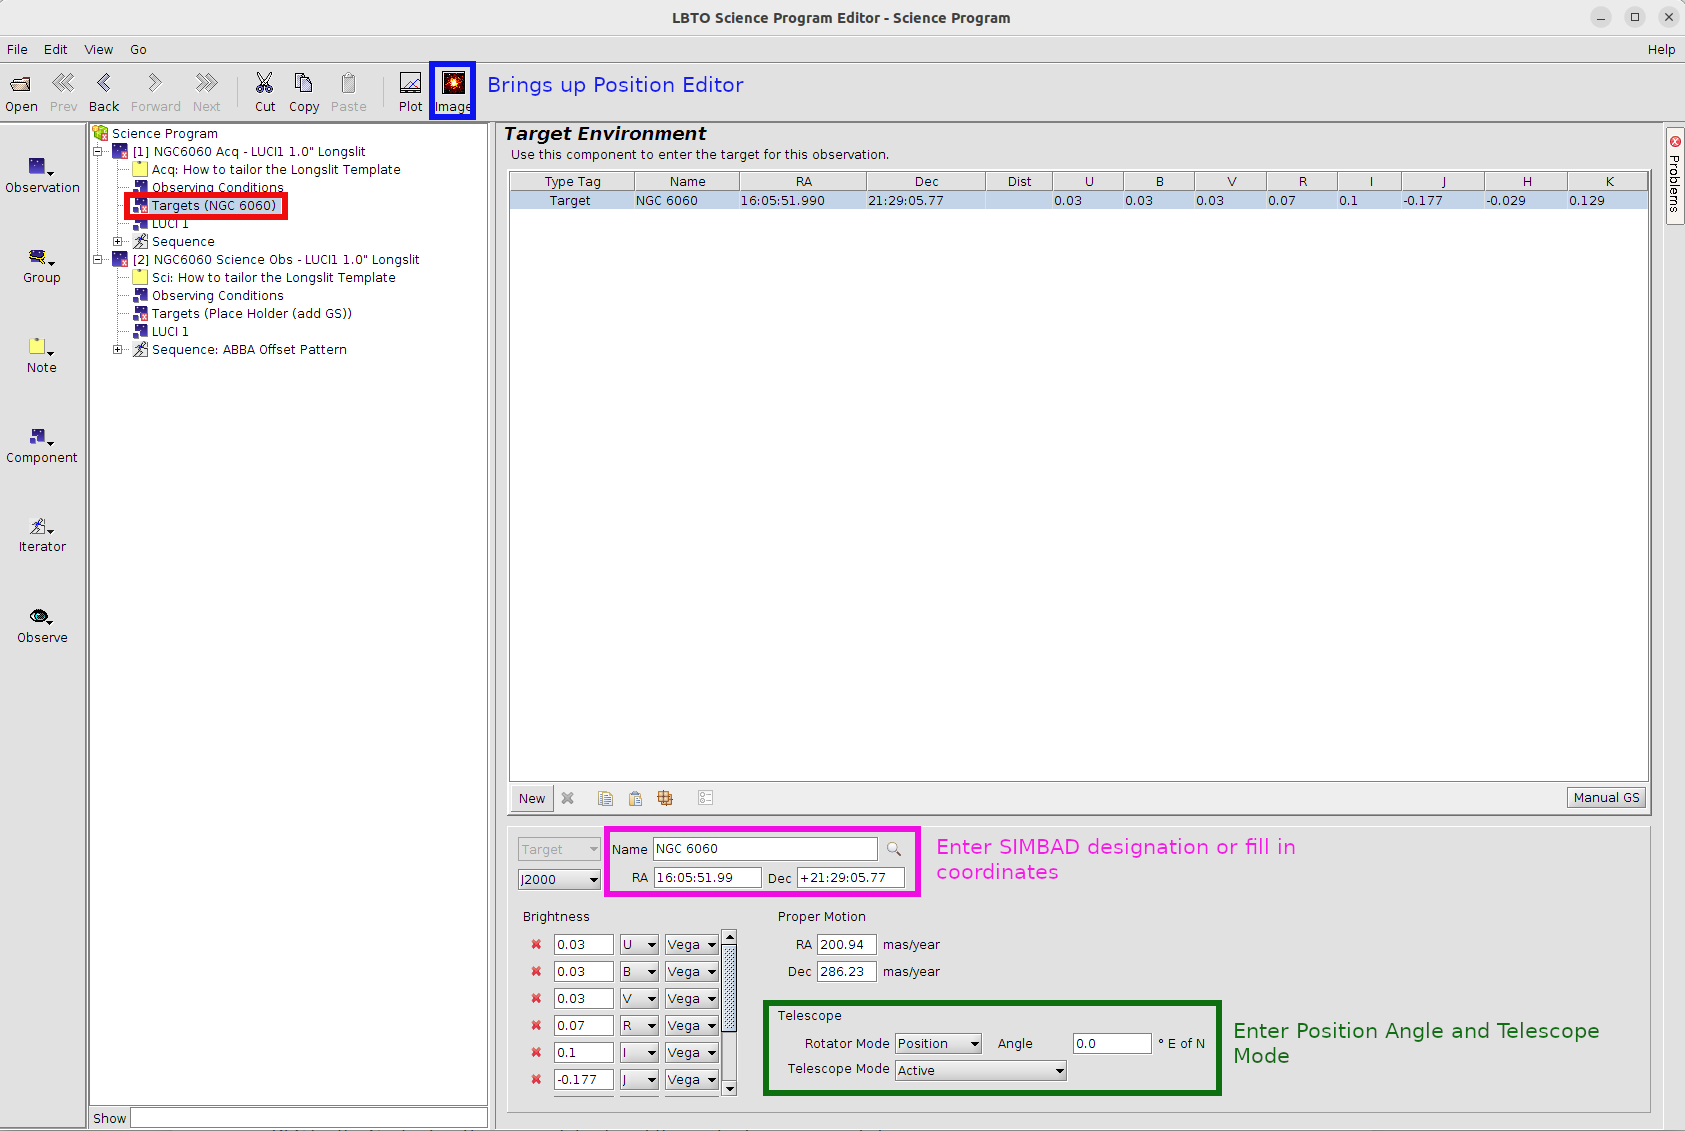
Task: Click the Position Angle input field
Action: (1111, 1044)
